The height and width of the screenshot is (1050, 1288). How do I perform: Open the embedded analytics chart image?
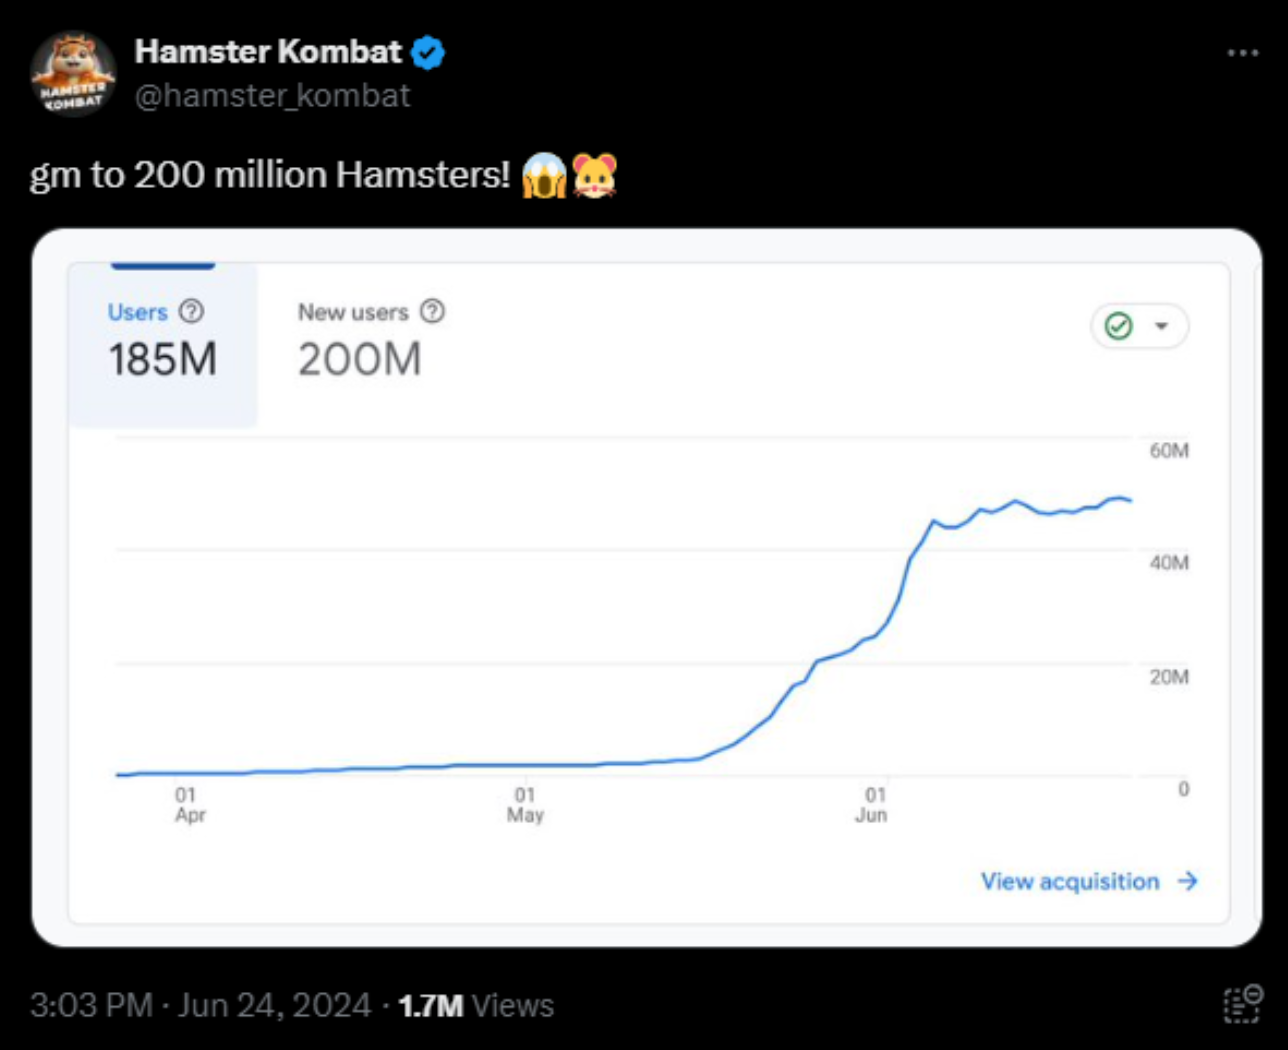[x=646, y=588]
